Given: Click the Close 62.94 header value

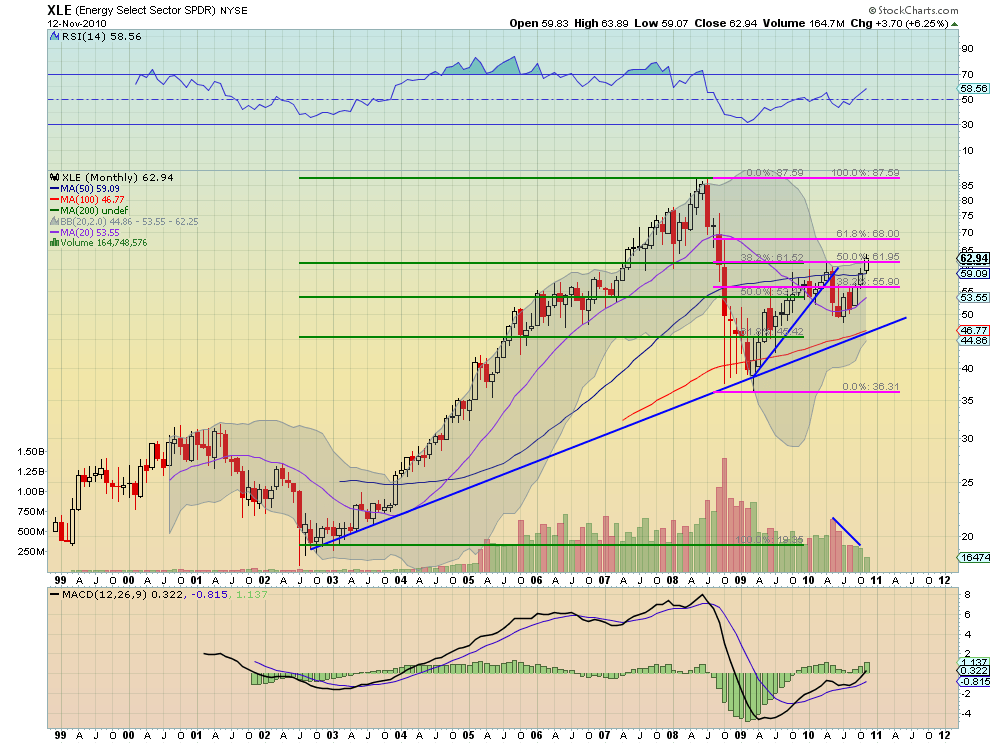Looking at the screenshot, I should coord(725,23).
